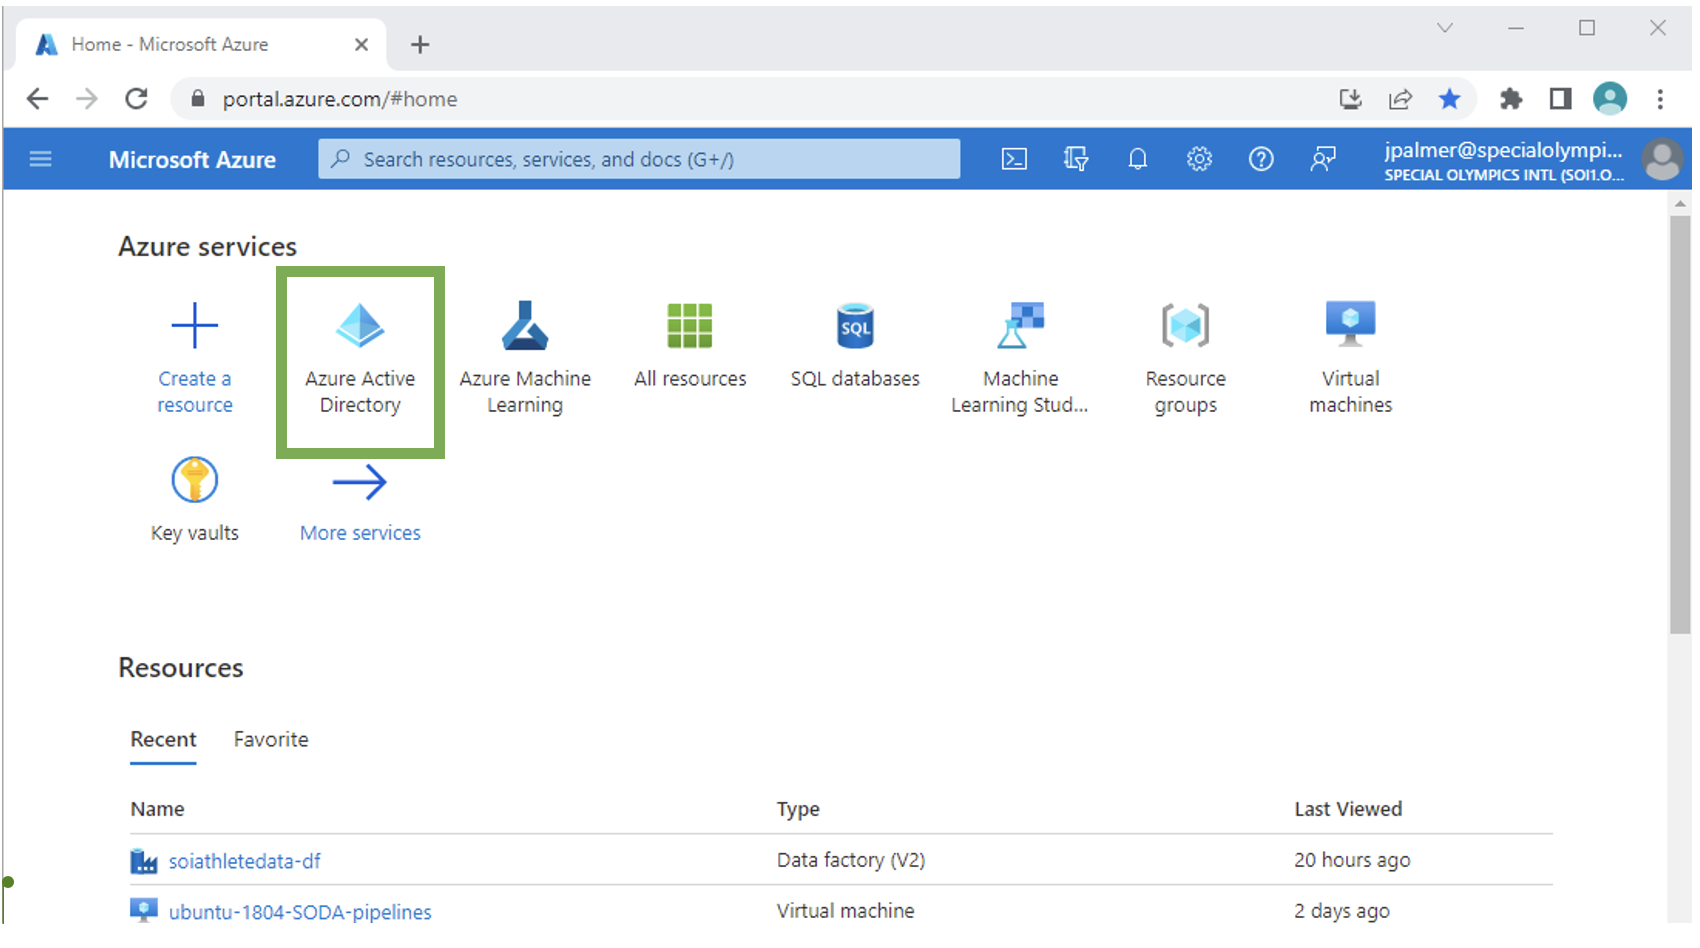Click the share page icon in address bar
This screenshot has height=948, width=1700.
click(1400, 98)
